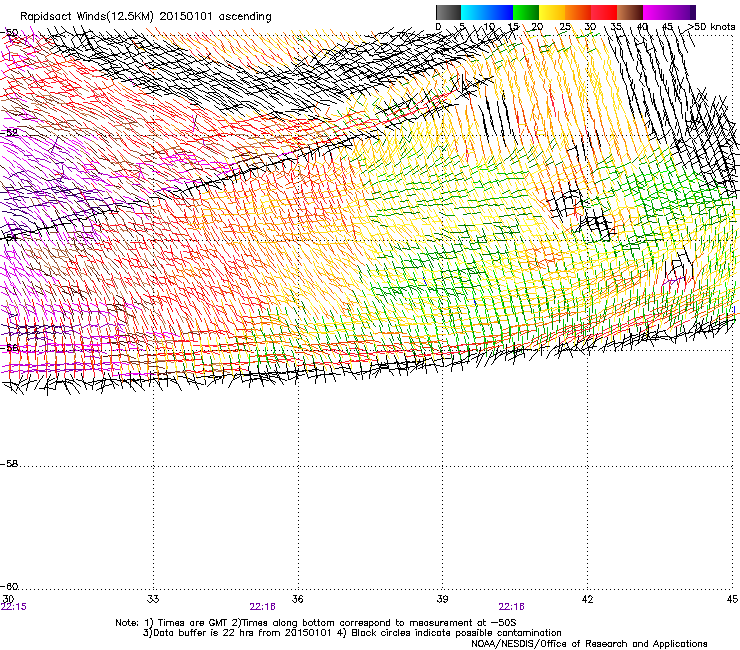Image resolution: width=740 pixels, height=650 pixels.
Task: Click the green 15-20 knots color bar segment
Action: (x=526, y=12)
